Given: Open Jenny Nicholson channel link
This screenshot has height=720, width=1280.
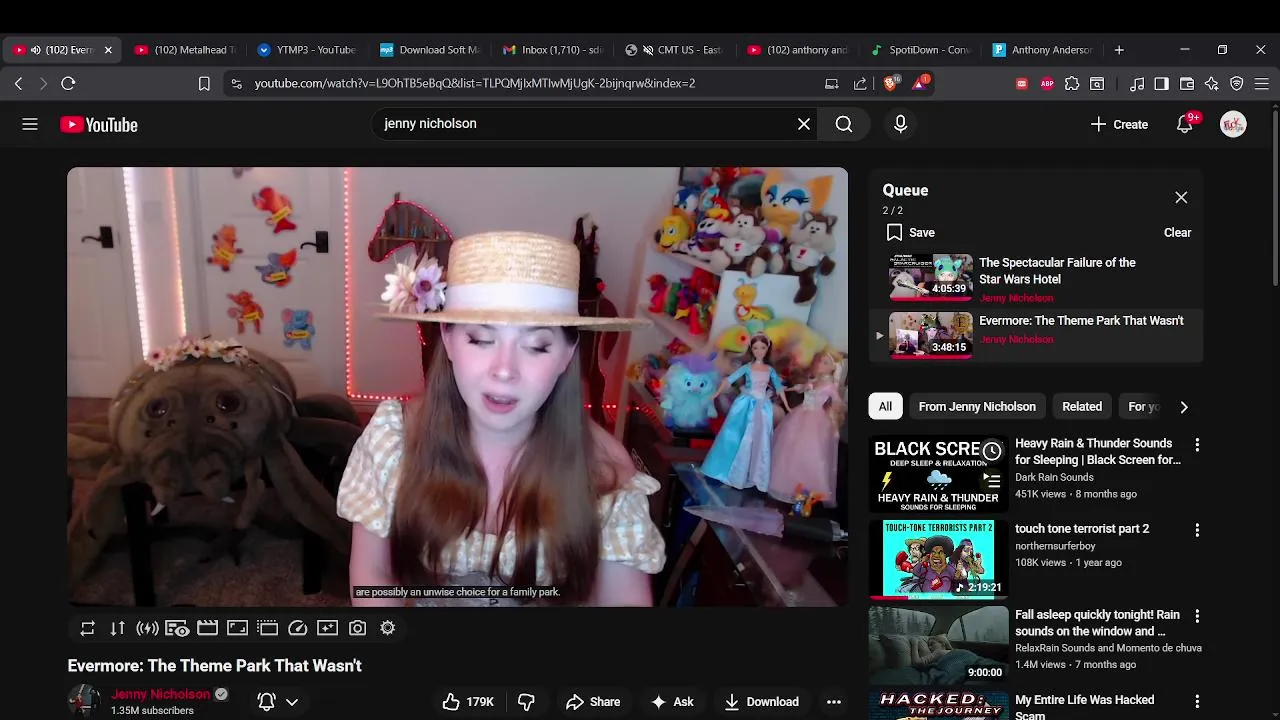Looking at the screenshot, I should click(x=161, y=694).
